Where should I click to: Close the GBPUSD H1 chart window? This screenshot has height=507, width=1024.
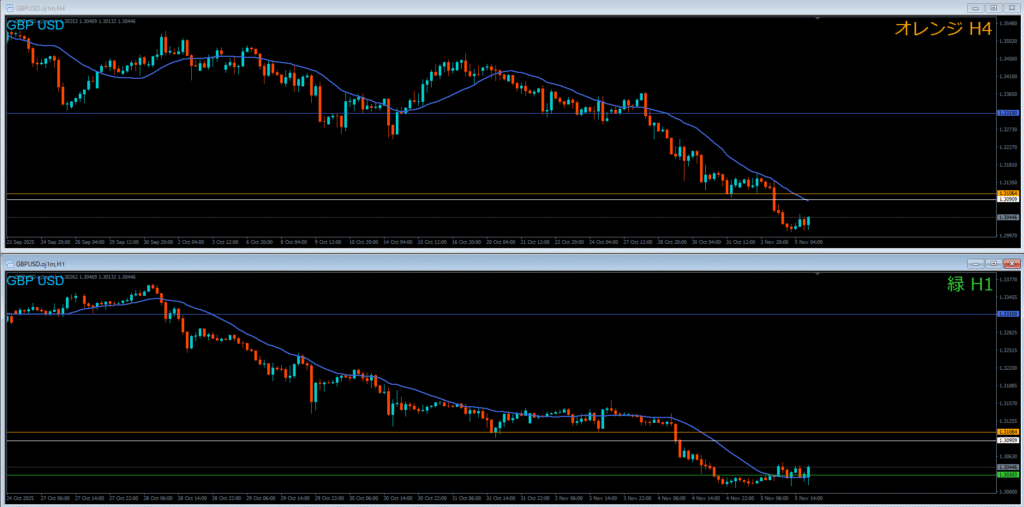click(x=1011, y=263)
